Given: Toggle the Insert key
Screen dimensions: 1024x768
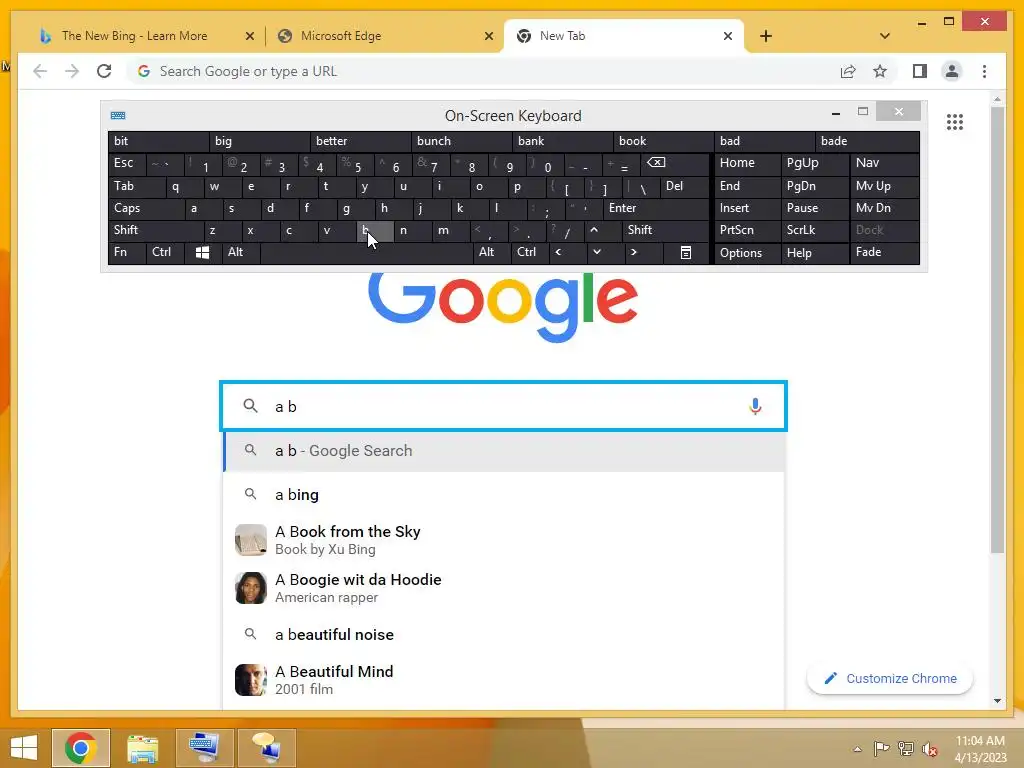Looking at the screenshot, I should [x=747, y=208].
